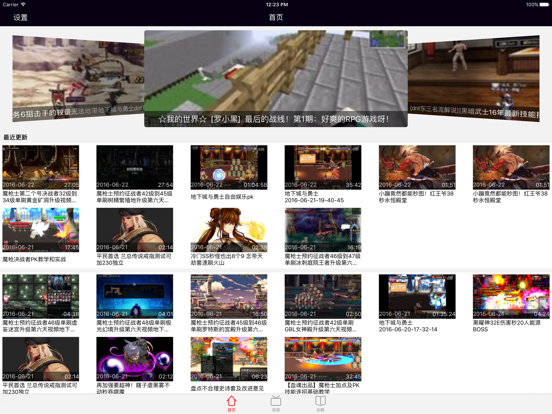
Task: Select the left carousel banner about 狙击手
Action: pos(78,79)
